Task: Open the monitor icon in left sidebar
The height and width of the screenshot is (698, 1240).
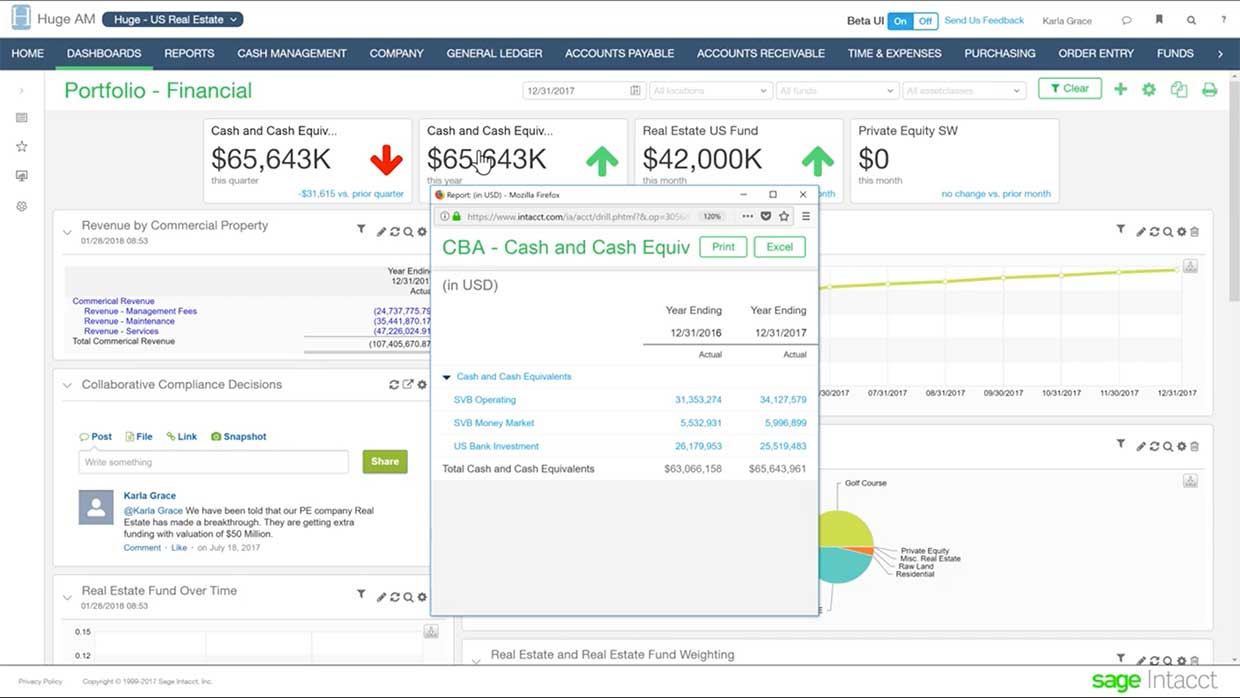Action: coord(21,176)
